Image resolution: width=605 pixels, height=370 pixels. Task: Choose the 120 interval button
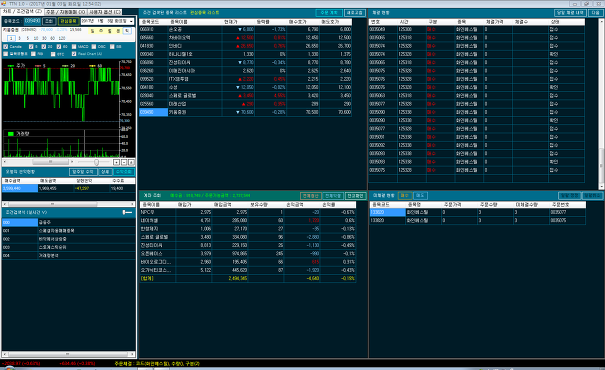[62, 38]
